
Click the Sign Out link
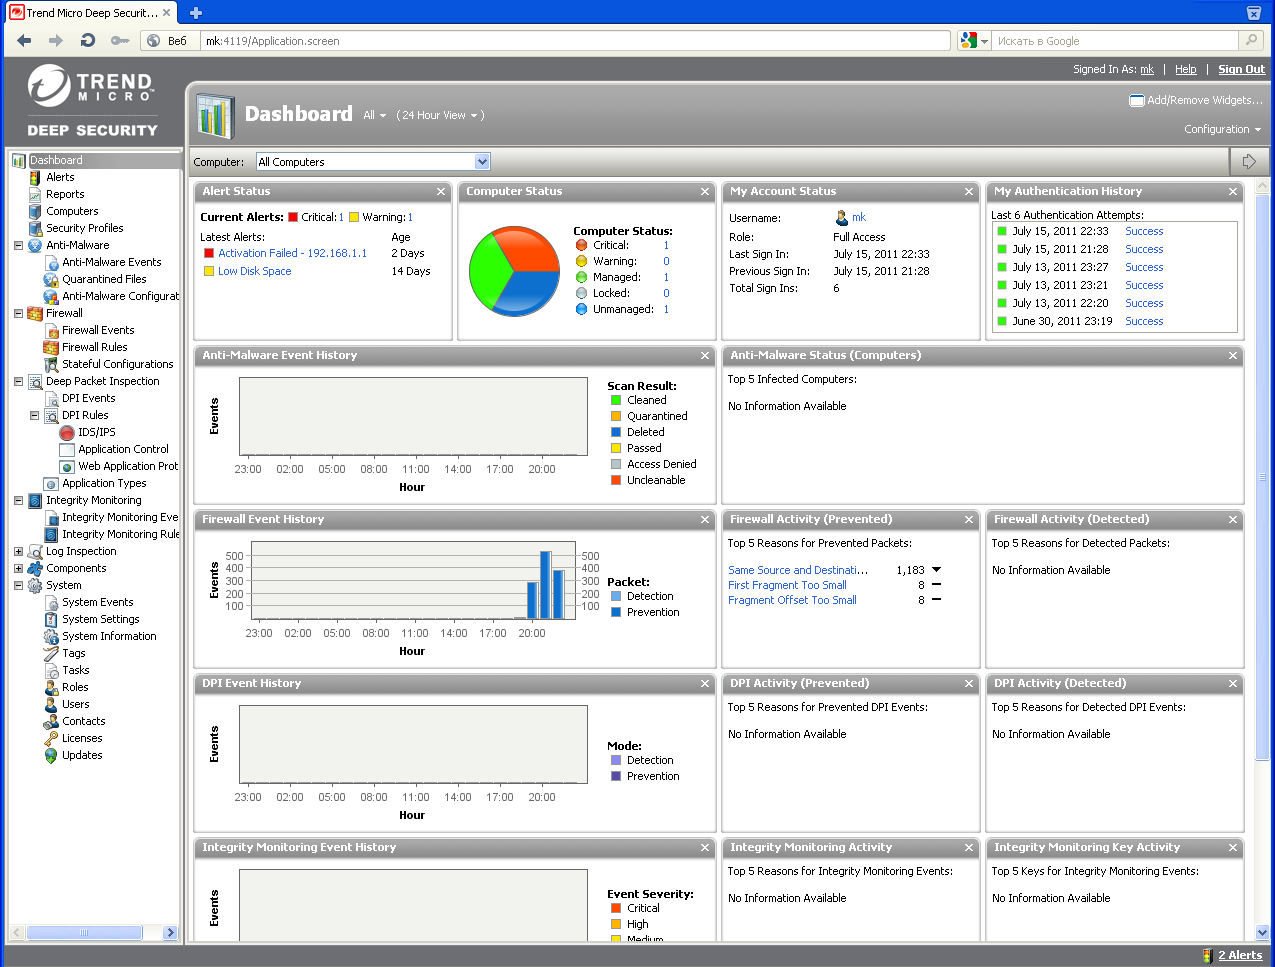1241,69
